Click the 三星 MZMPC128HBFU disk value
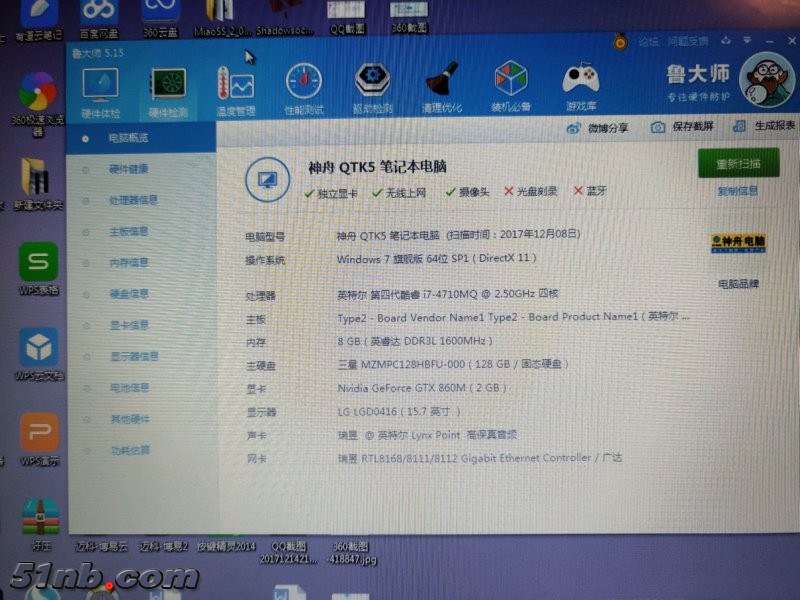 [453, 364]
